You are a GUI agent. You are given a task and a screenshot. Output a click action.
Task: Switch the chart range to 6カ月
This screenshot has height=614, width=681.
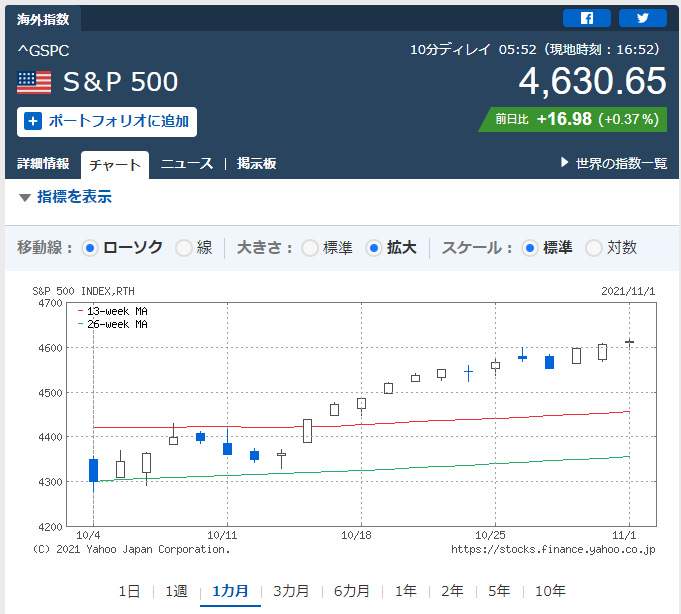pos(352,591)
